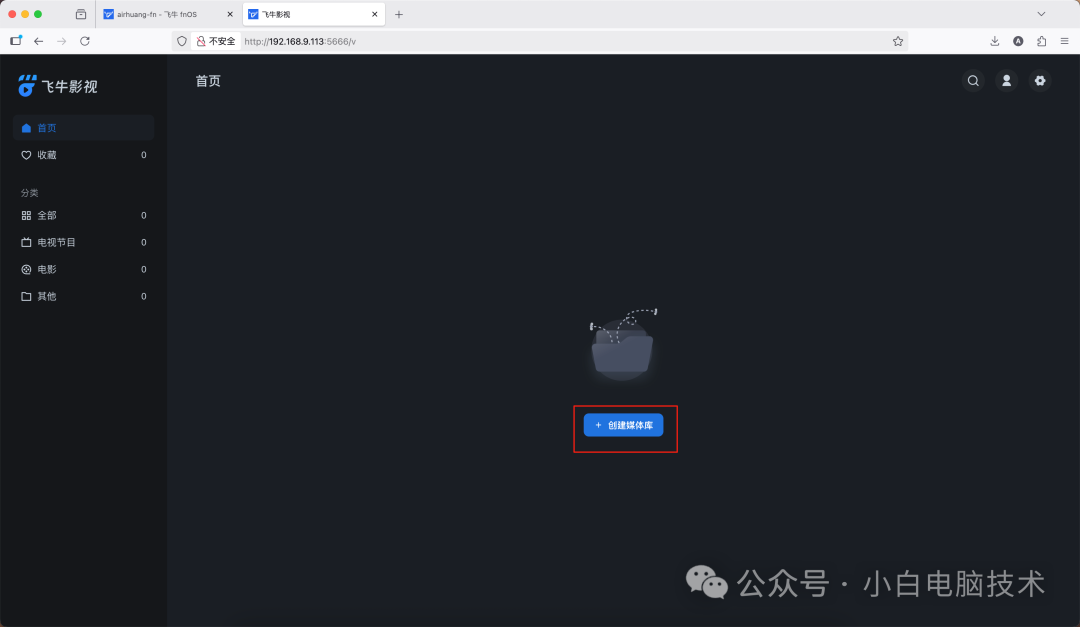Select the 电视节目 category

point(83,243)
